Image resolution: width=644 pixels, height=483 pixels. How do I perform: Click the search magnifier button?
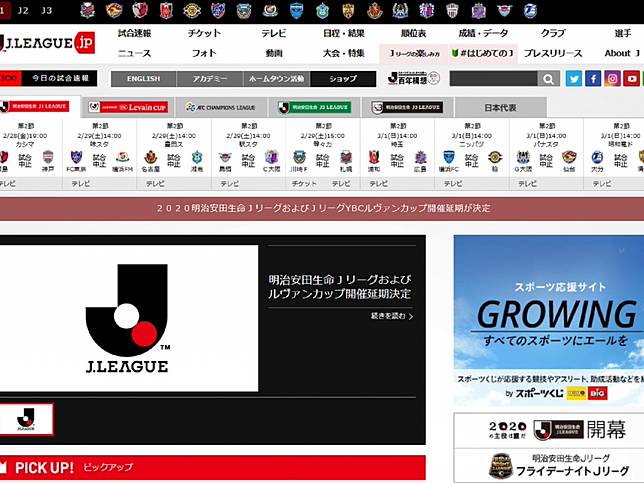(x=548, y=78)
